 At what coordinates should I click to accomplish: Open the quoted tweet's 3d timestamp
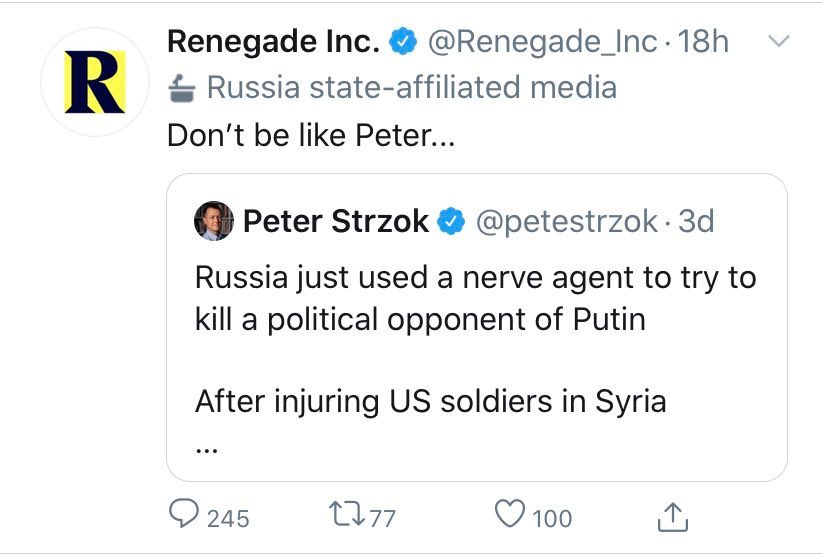tap(696, 221)
